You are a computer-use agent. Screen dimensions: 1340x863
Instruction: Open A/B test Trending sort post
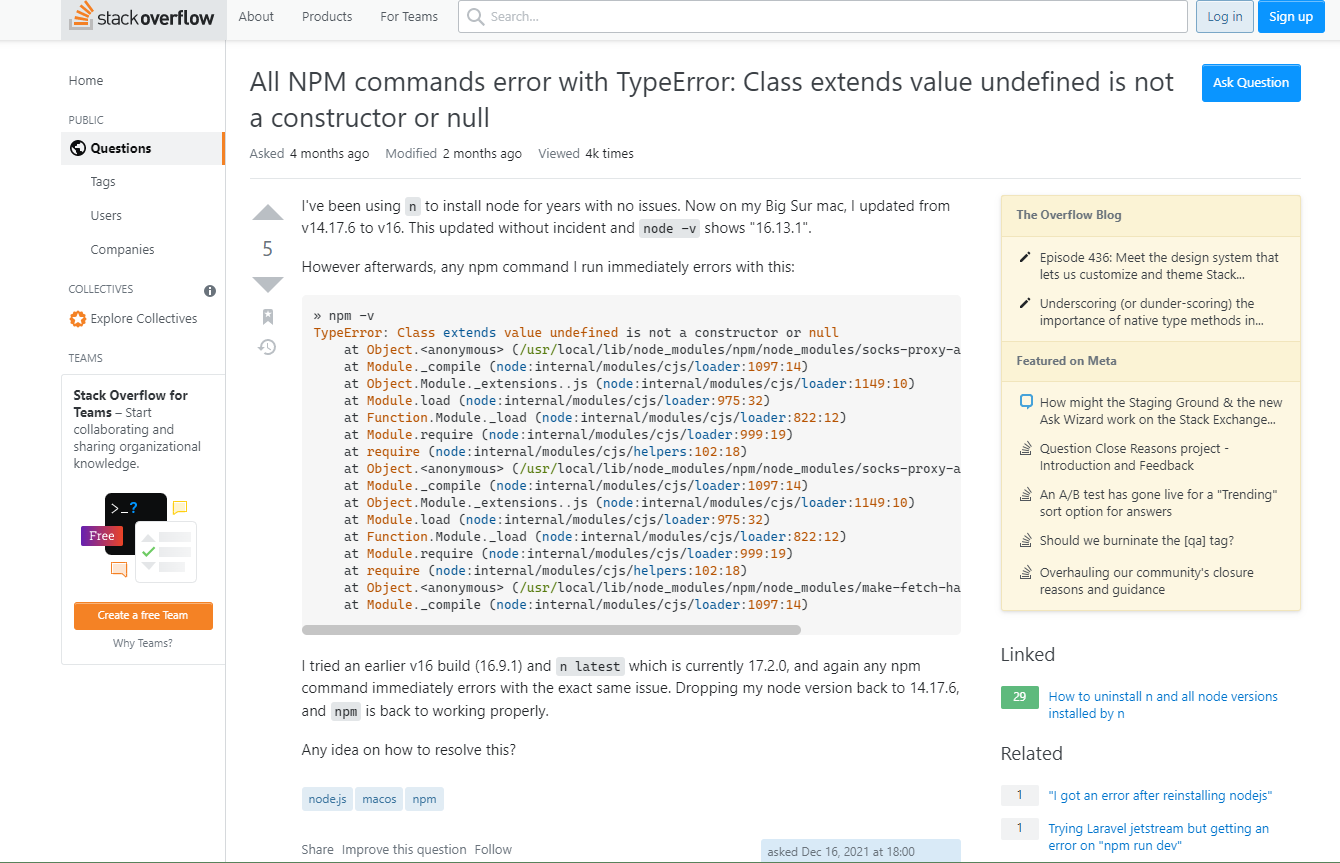click(1159, 503)
